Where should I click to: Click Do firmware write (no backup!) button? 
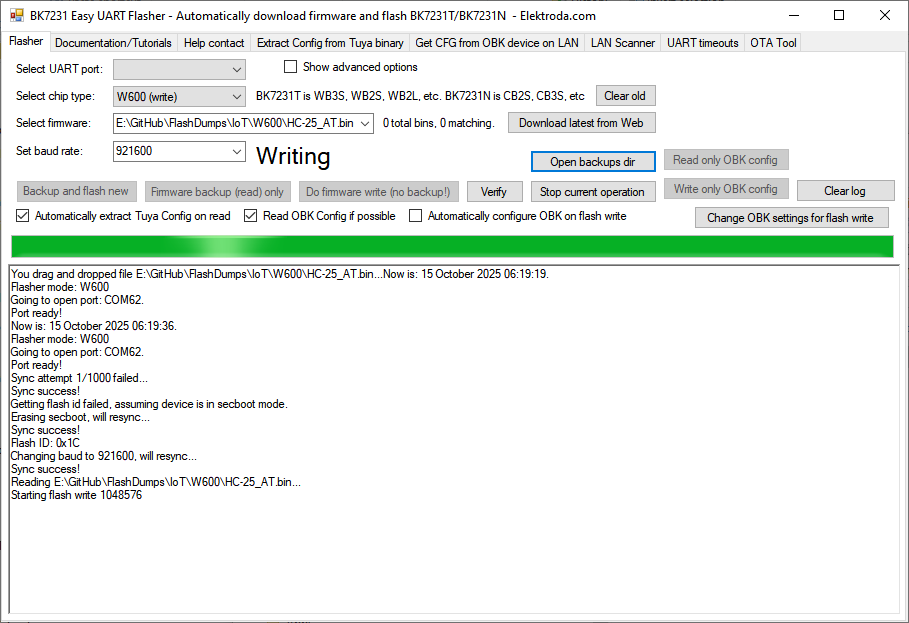(378, 192)
